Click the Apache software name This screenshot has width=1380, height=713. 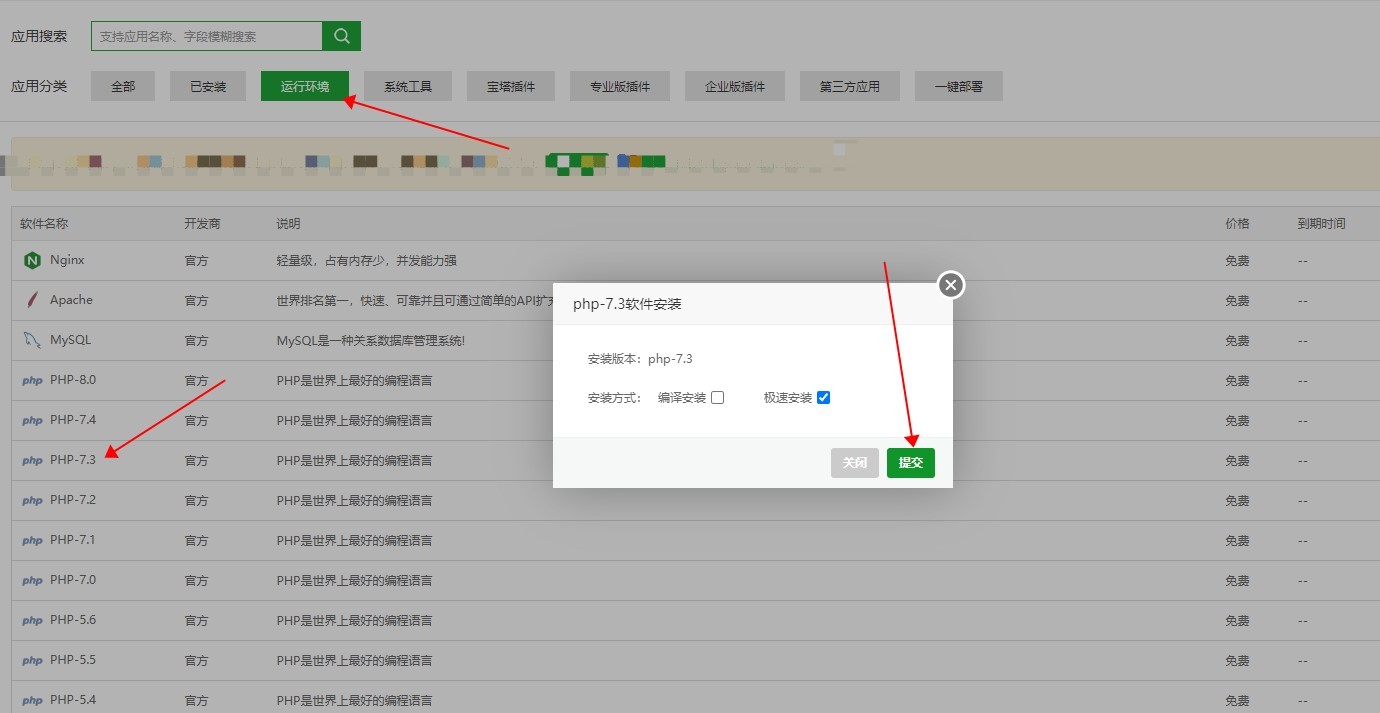(x=71, y=300)
